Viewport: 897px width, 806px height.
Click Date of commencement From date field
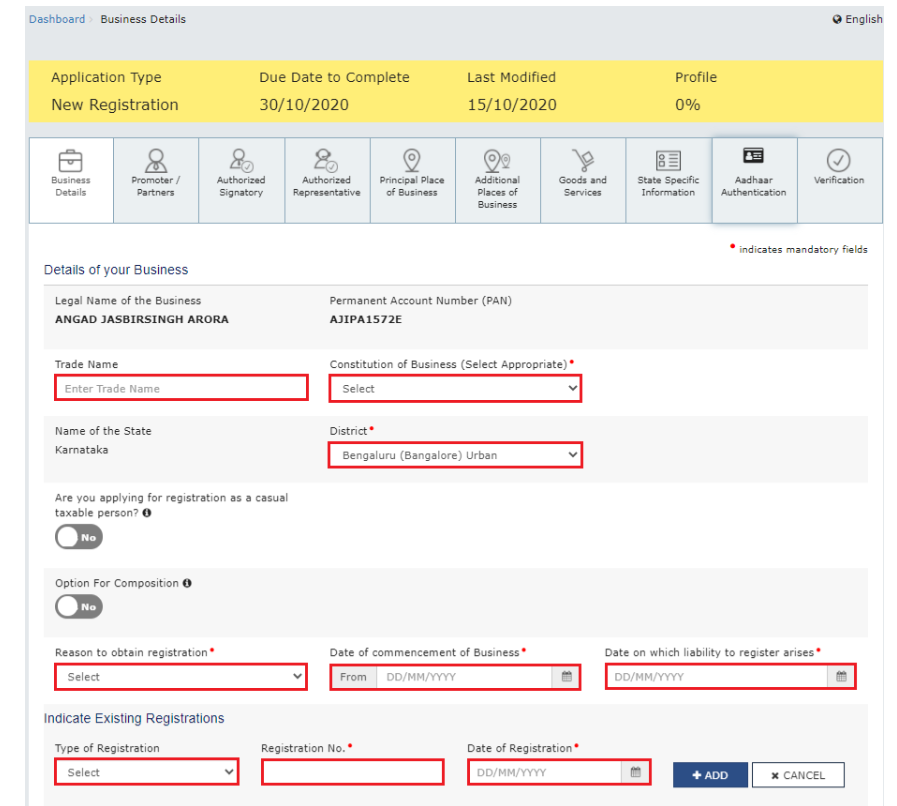(x=464, y=677)
